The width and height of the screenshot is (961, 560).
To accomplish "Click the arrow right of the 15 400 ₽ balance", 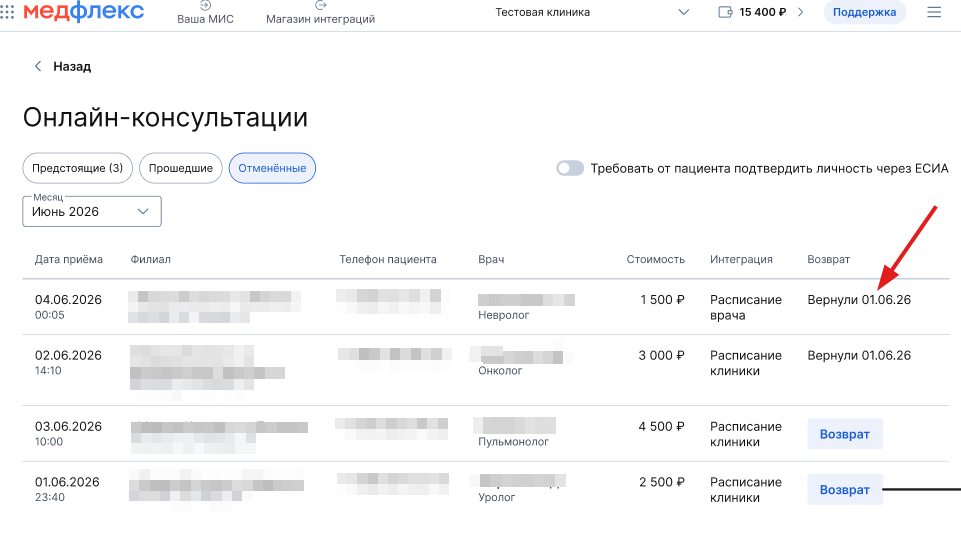I will pos(801,13).
